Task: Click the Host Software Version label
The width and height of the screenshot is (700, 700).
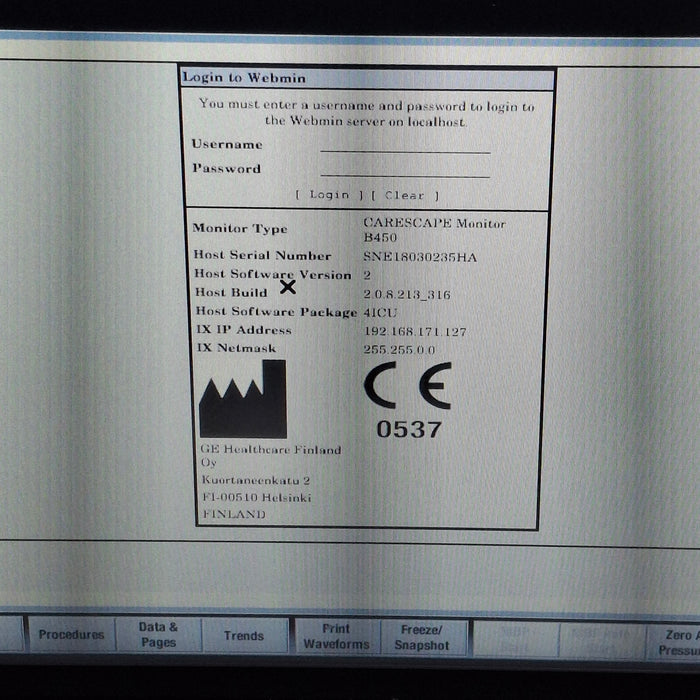Action: pyautogui.click(x=273, y=274)
